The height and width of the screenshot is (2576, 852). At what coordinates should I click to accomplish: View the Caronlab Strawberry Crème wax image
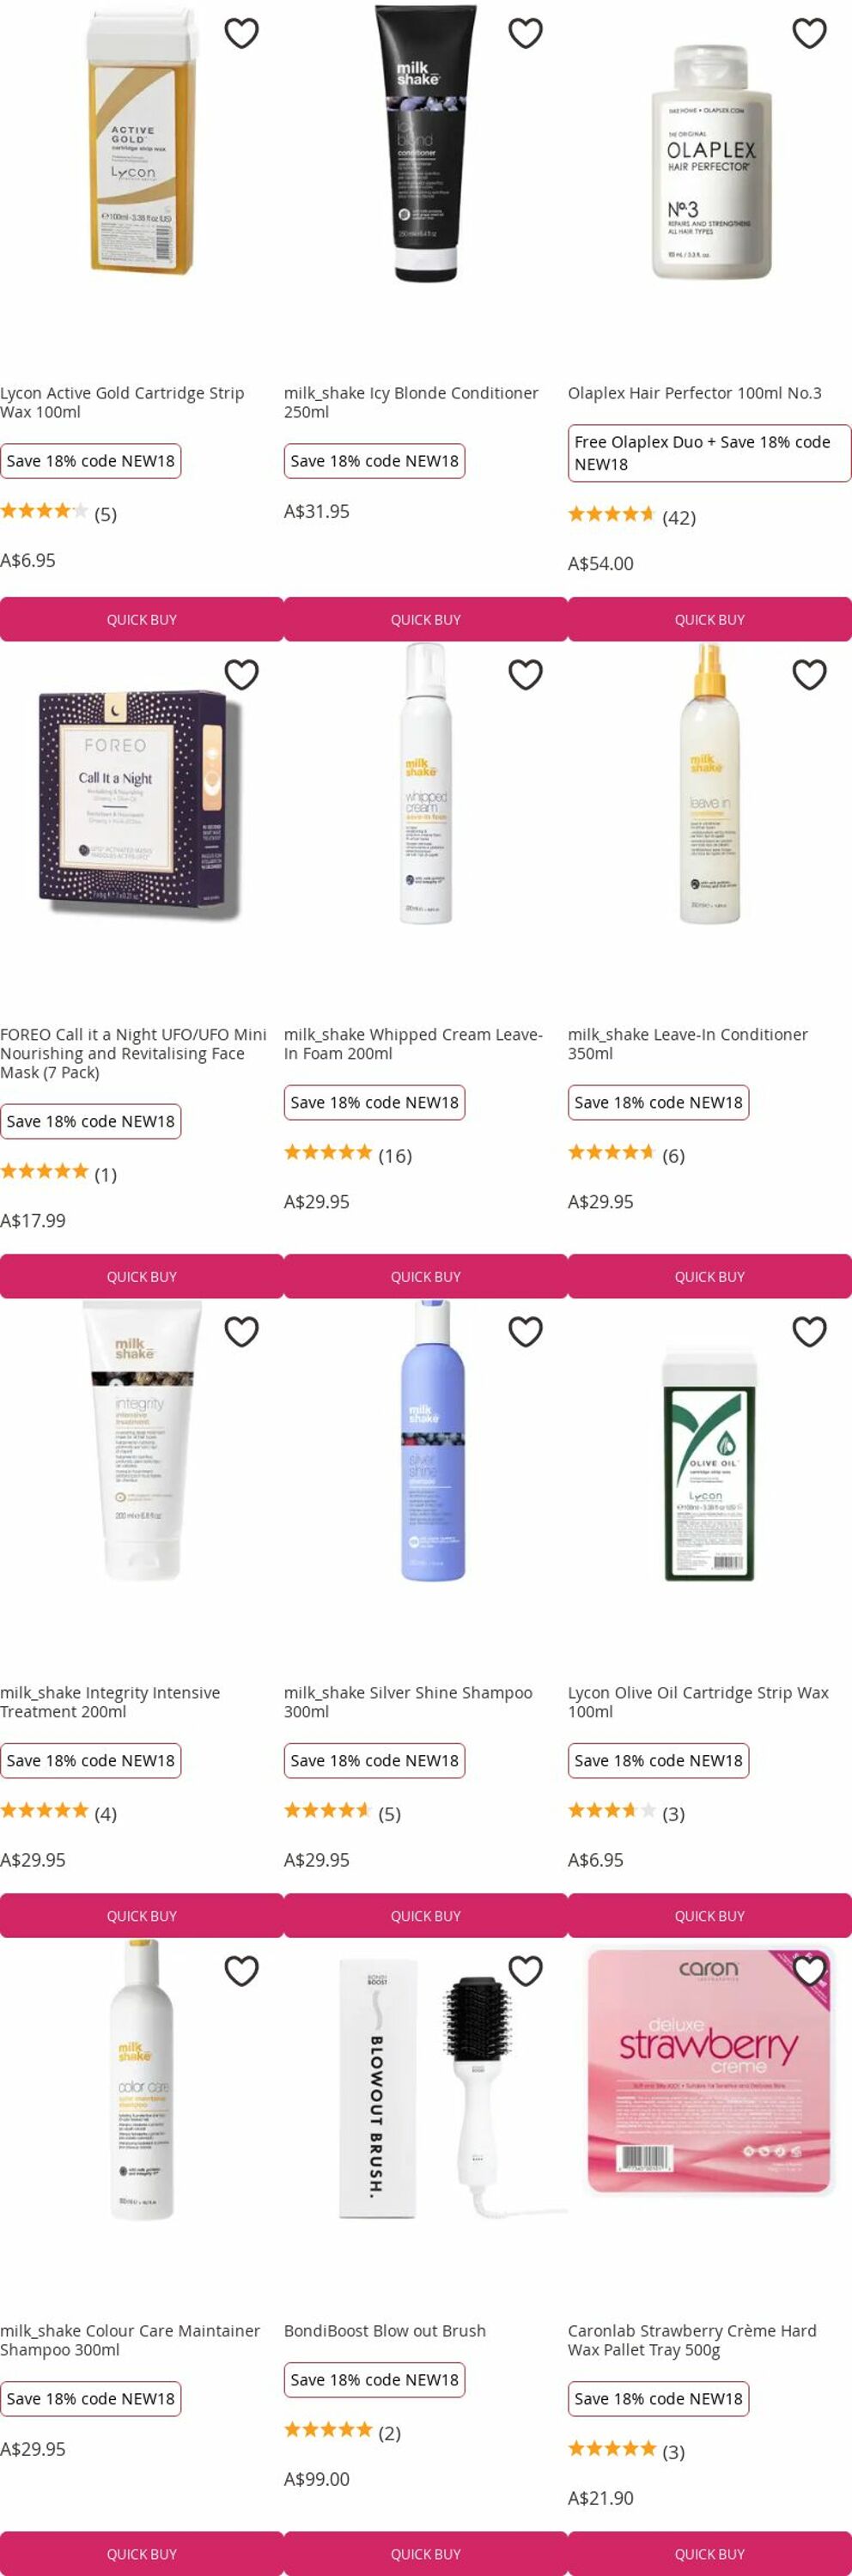pyautogui.click(x=710, y=2070)
